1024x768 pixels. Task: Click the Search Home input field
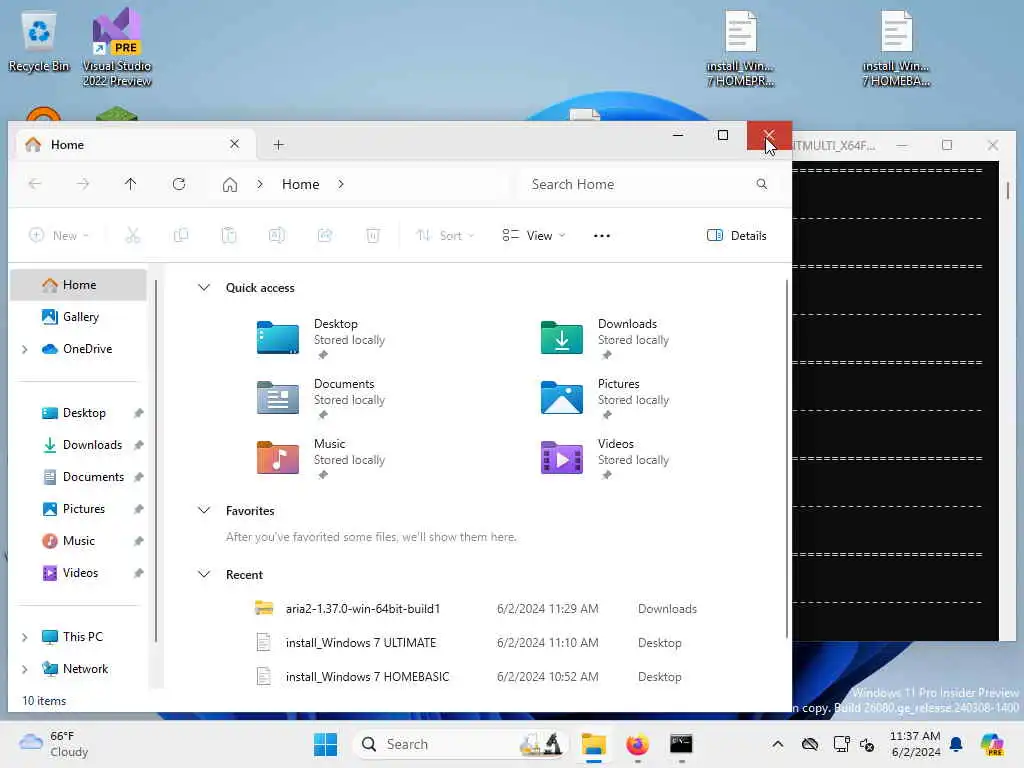(647, 184)
